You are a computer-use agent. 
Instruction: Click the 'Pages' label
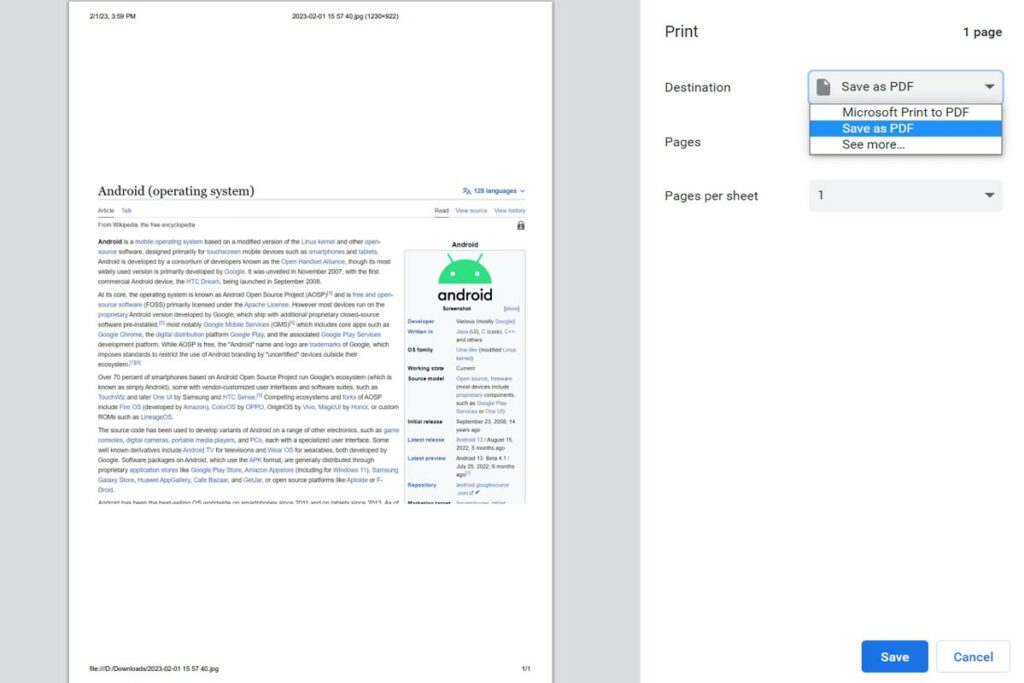click(x=682, y=142)
